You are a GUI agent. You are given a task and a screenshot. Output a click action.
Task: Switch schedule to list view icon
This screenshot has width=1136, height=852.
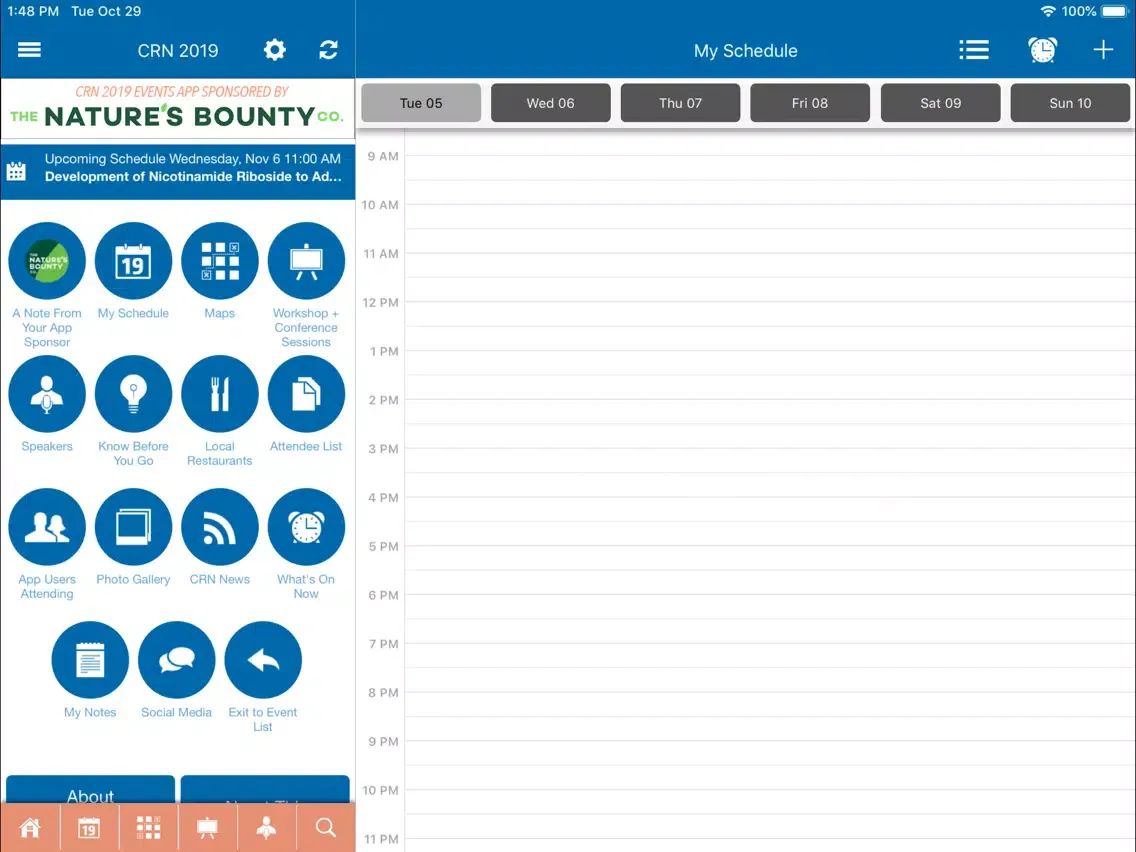[974, 50]
